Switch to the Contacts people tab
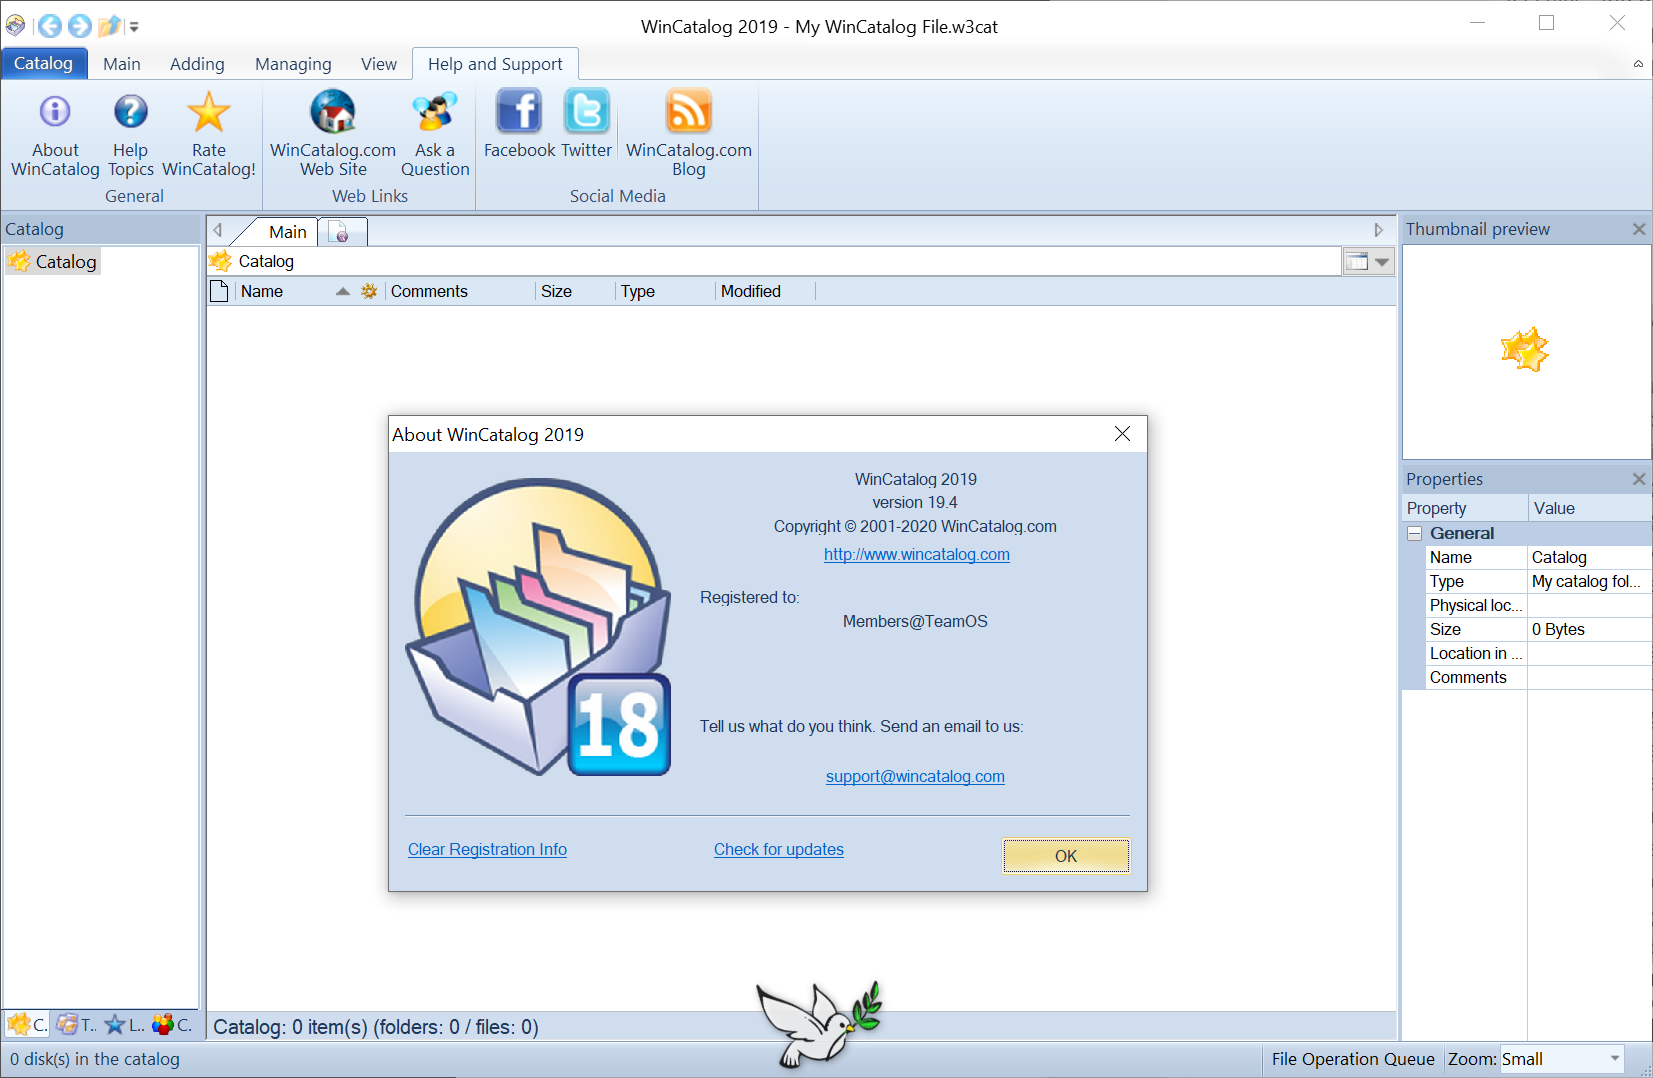Screen dimensions: 1653x1078 pyautogui.click(x=172, y=1024)
